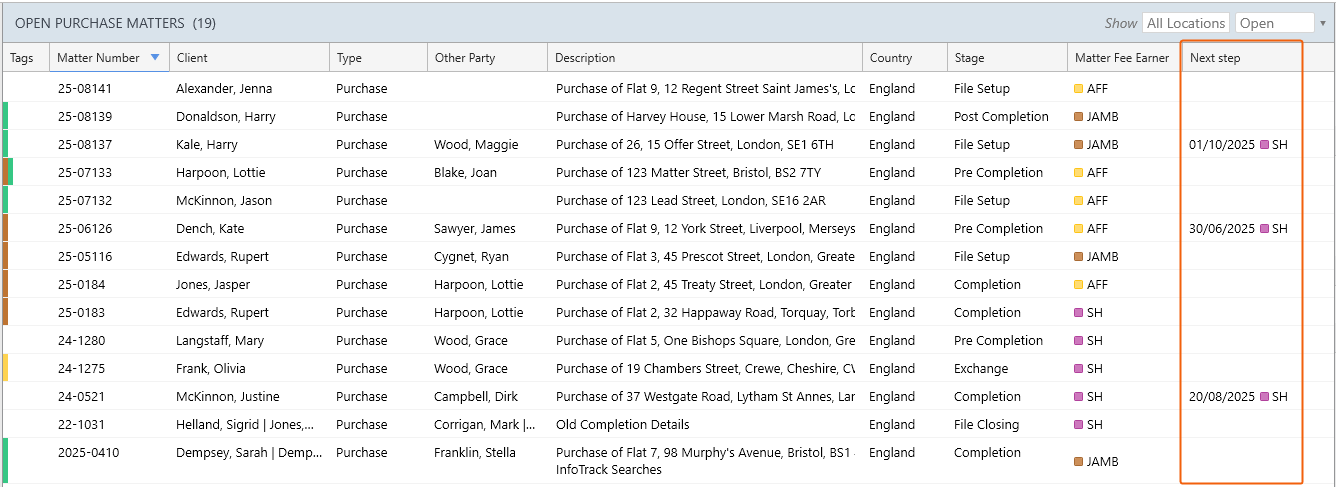Screen dimensions: 1336x487
Task: Click the green tag bar on row 25-08139
Action: click(5, 117)
